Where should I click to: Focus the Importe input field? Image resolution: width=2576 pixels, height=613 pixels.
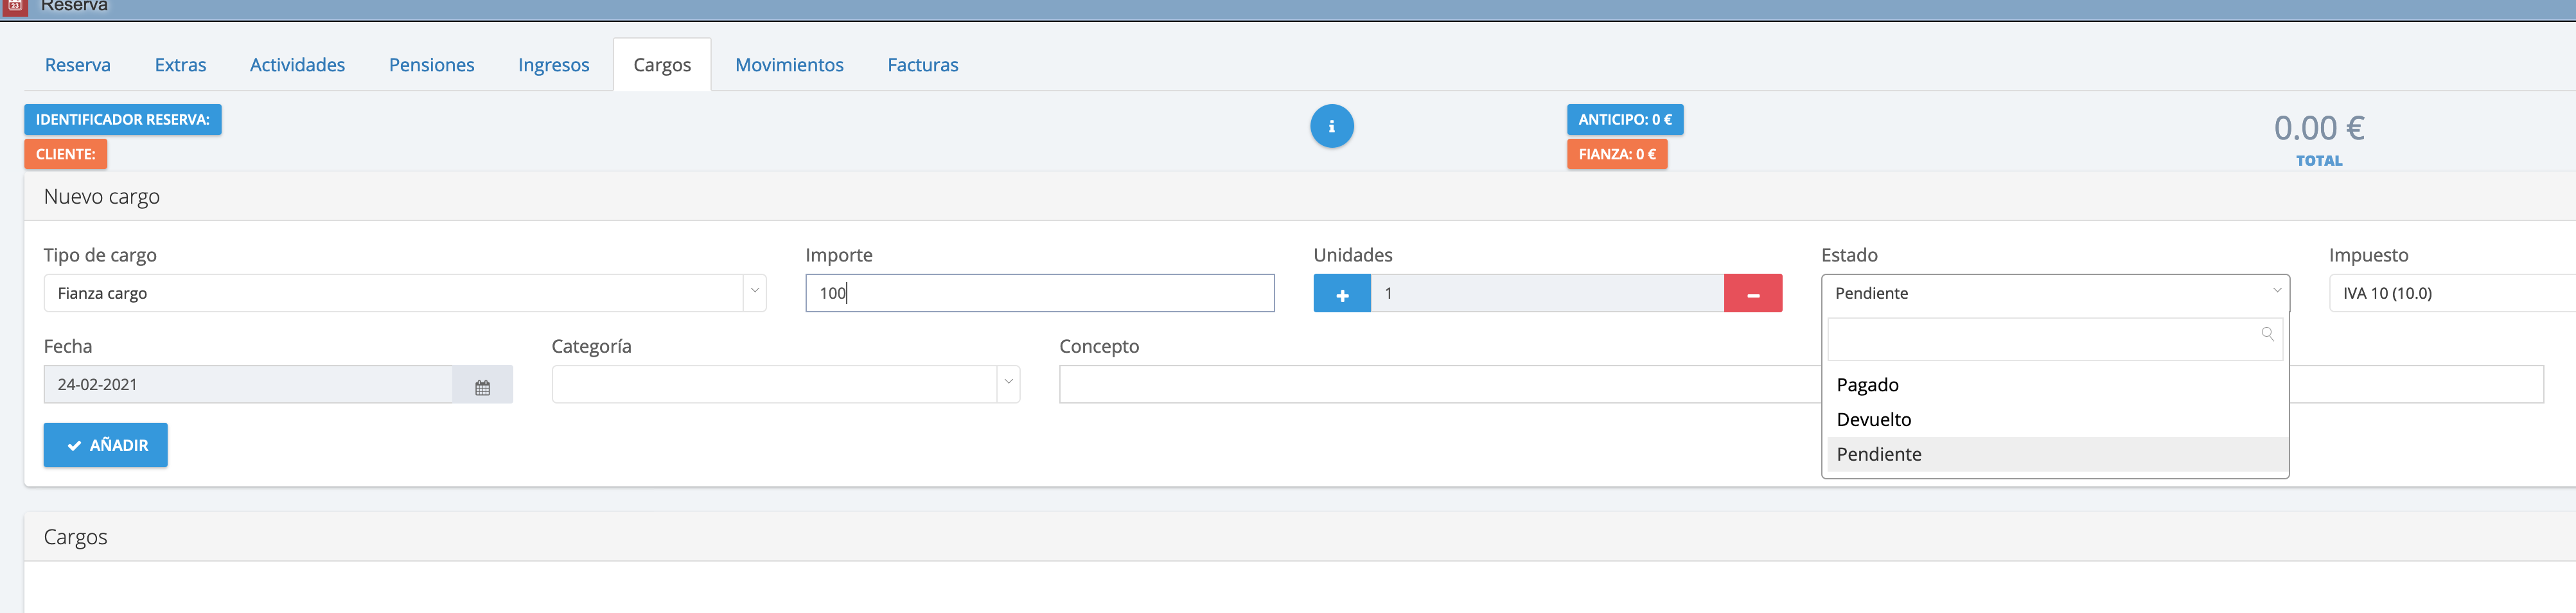click(x=1040, y=294)
